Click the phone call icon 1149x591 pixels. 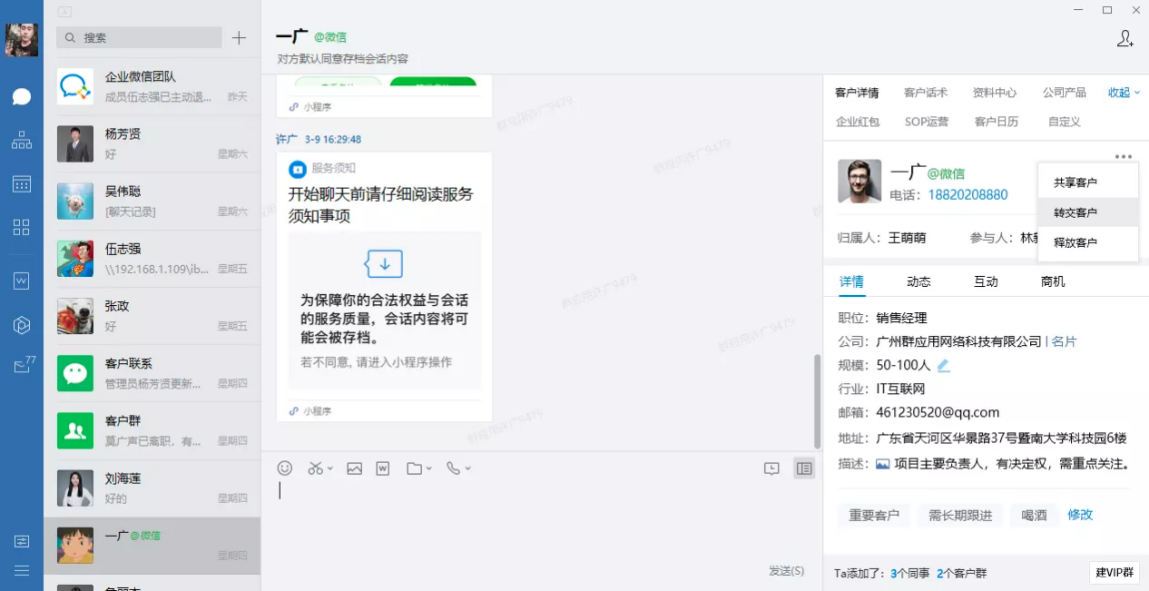point(454,468)
